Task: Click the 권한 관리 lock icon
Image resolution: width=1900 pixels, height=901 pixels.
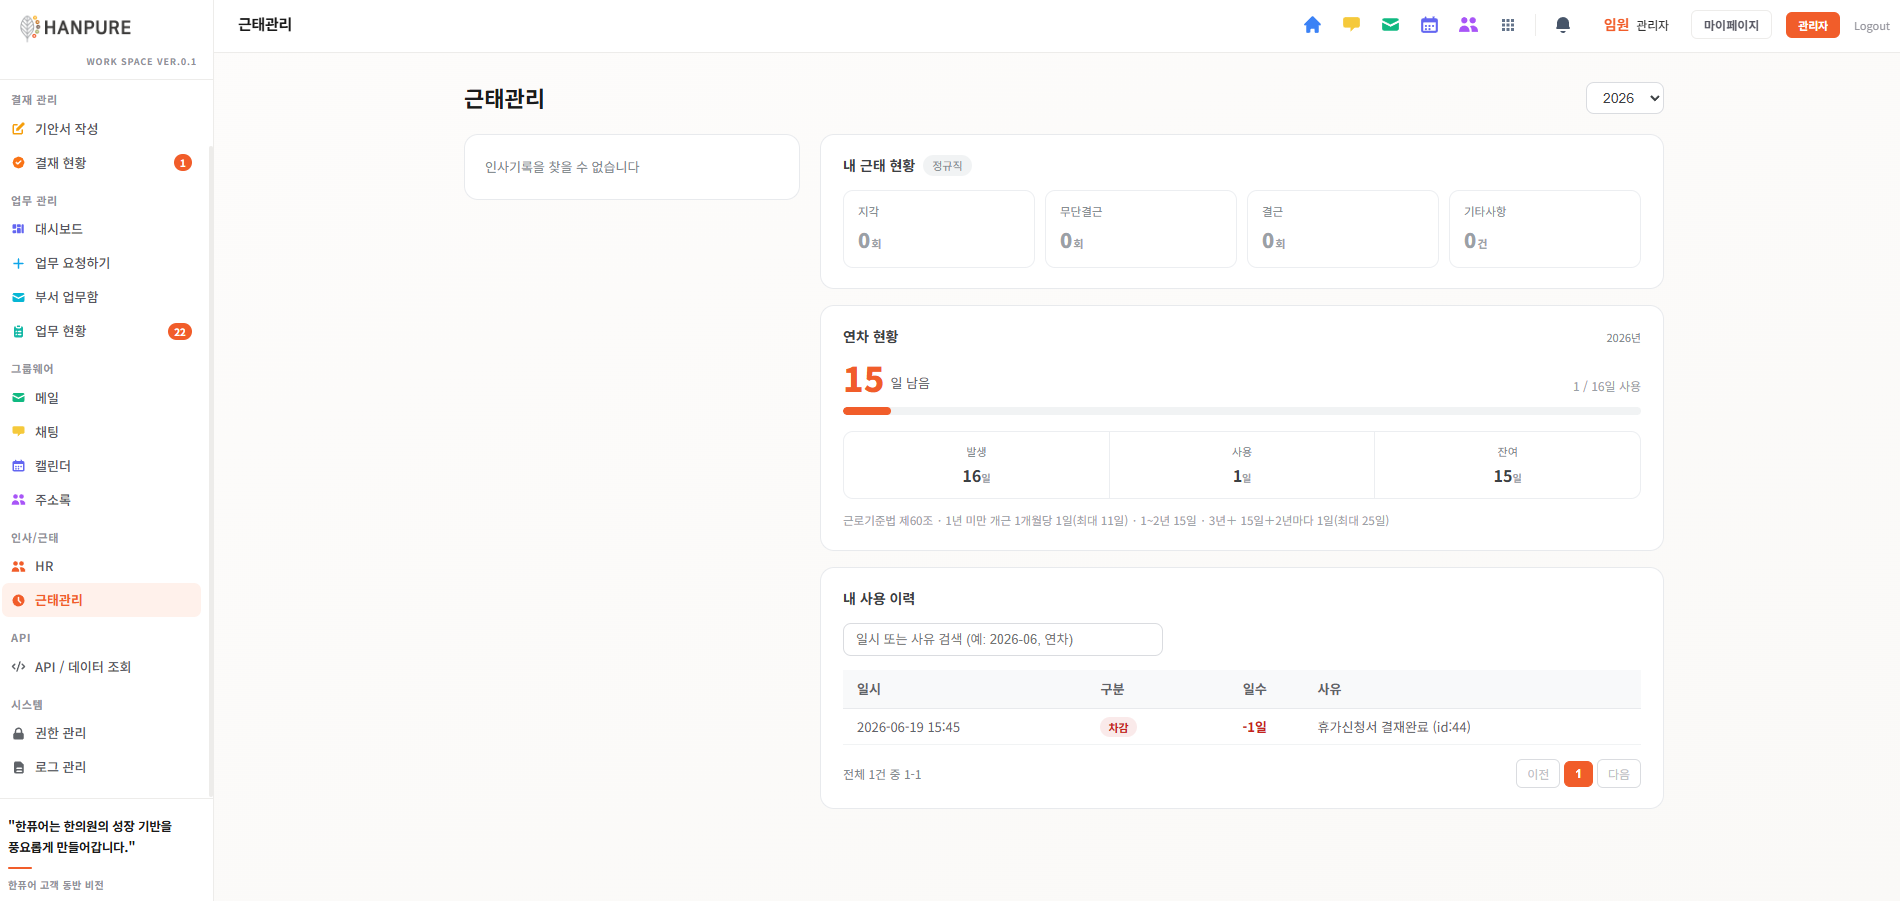Action: coord(18,733)
